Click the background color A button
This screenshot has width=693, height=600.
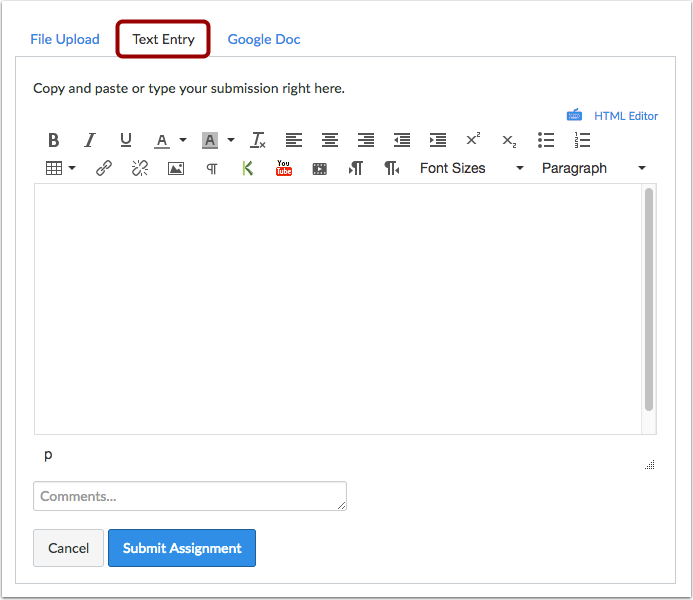pos(210,141)
